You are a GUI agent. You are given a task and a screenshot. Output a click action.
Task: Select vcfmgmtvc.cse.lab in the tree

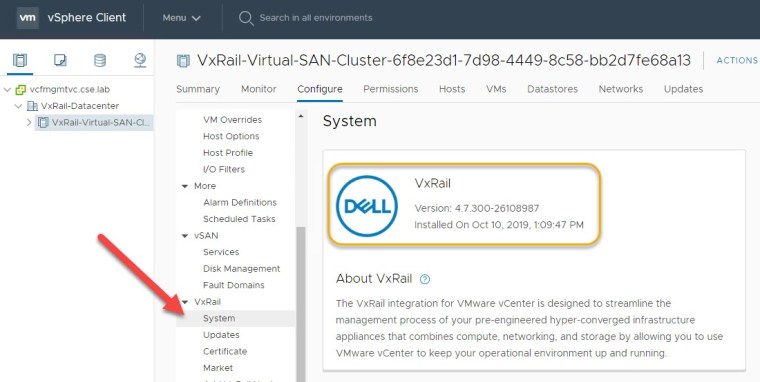(70, 90)
